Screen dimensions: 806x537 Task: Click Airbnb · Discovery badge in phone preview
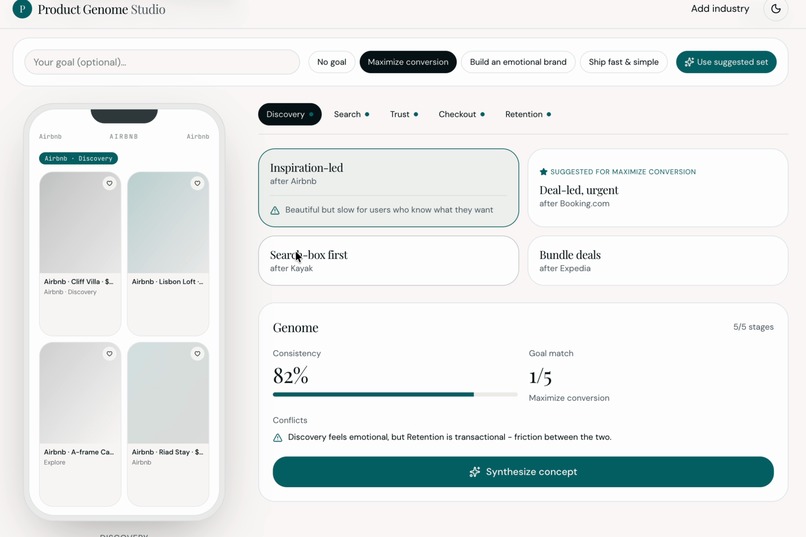click(78, 158)
